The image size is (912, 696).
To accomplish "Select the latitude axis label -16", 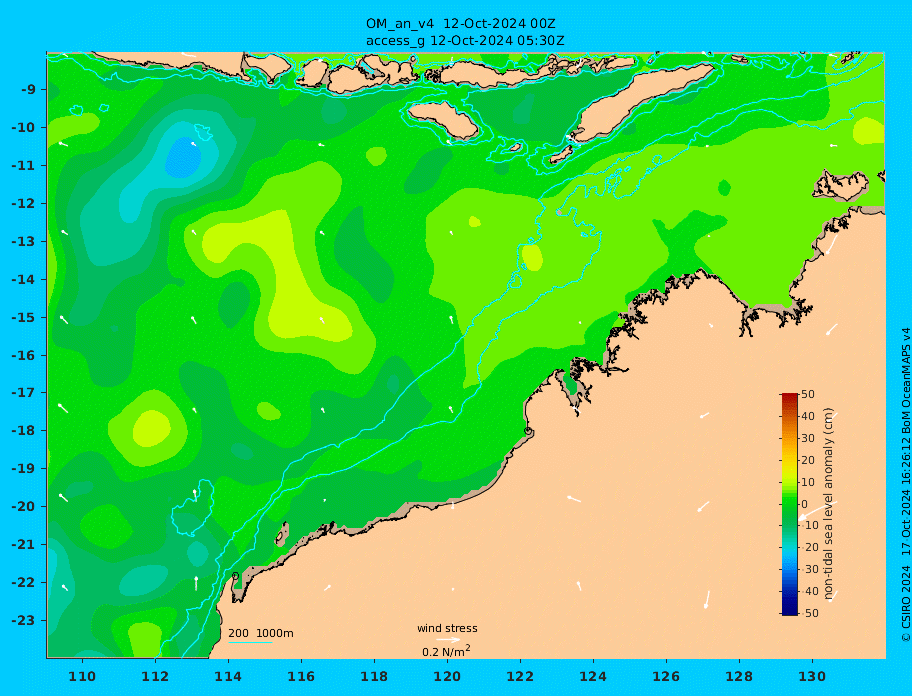I will (23, 355).
